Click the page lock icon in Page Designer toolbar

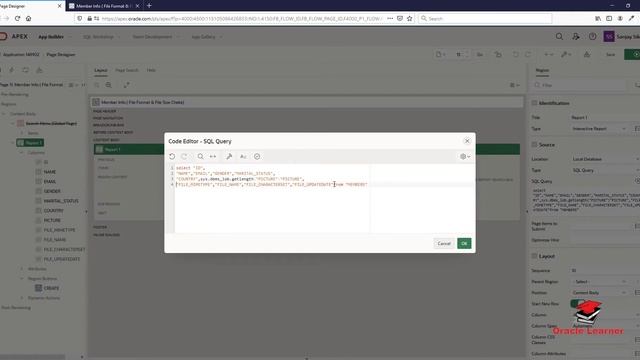tap(498, 54)
